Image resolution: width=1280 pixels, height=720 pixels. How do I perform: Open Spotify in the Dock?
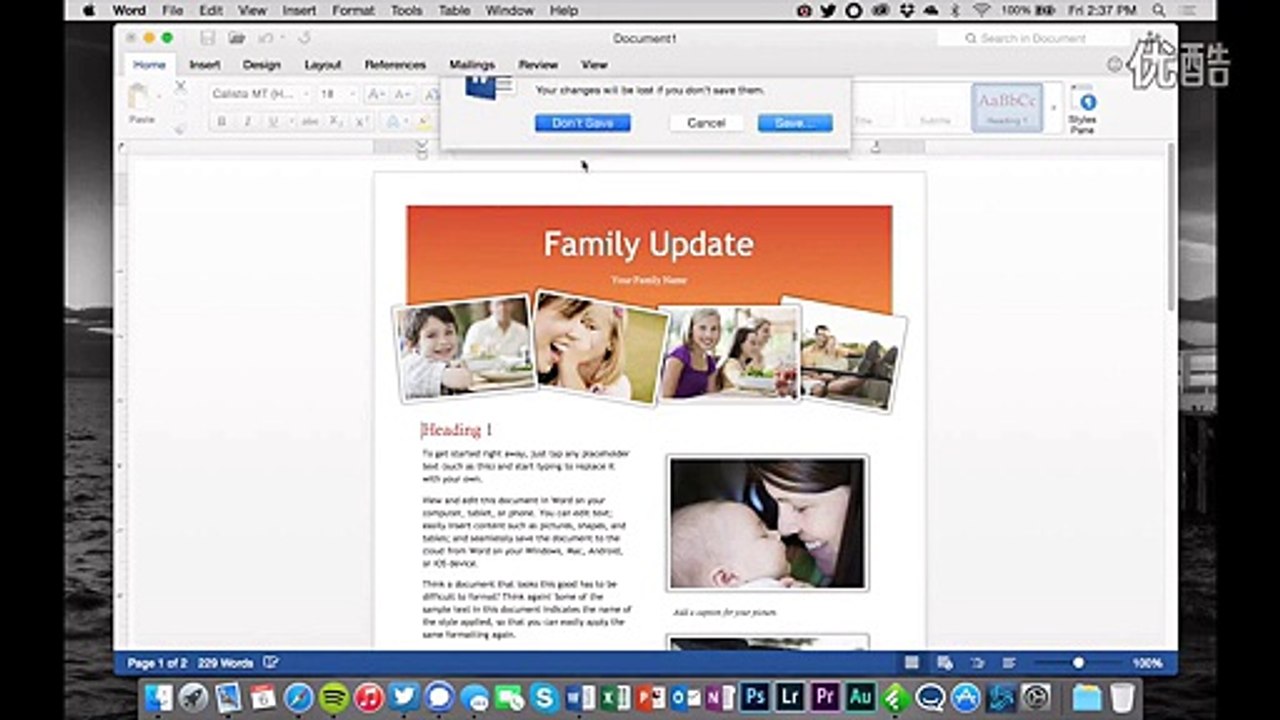coord(334,697)
